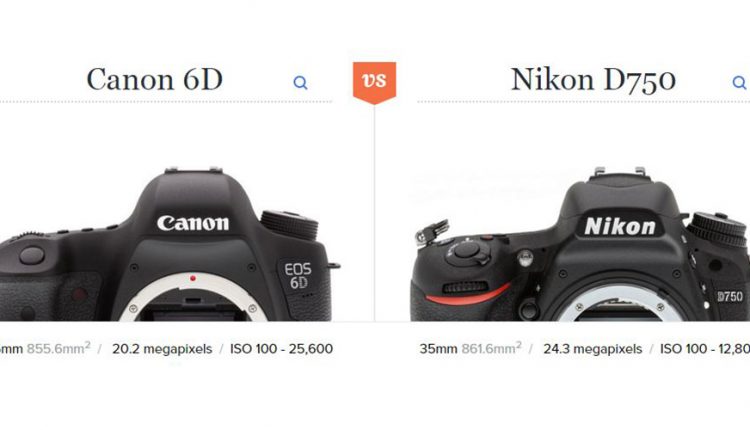The height and width of the screenshot is (430, 750).
Task: Click the Canon 855.6mm² sensor area
Action: pos(58,348)
